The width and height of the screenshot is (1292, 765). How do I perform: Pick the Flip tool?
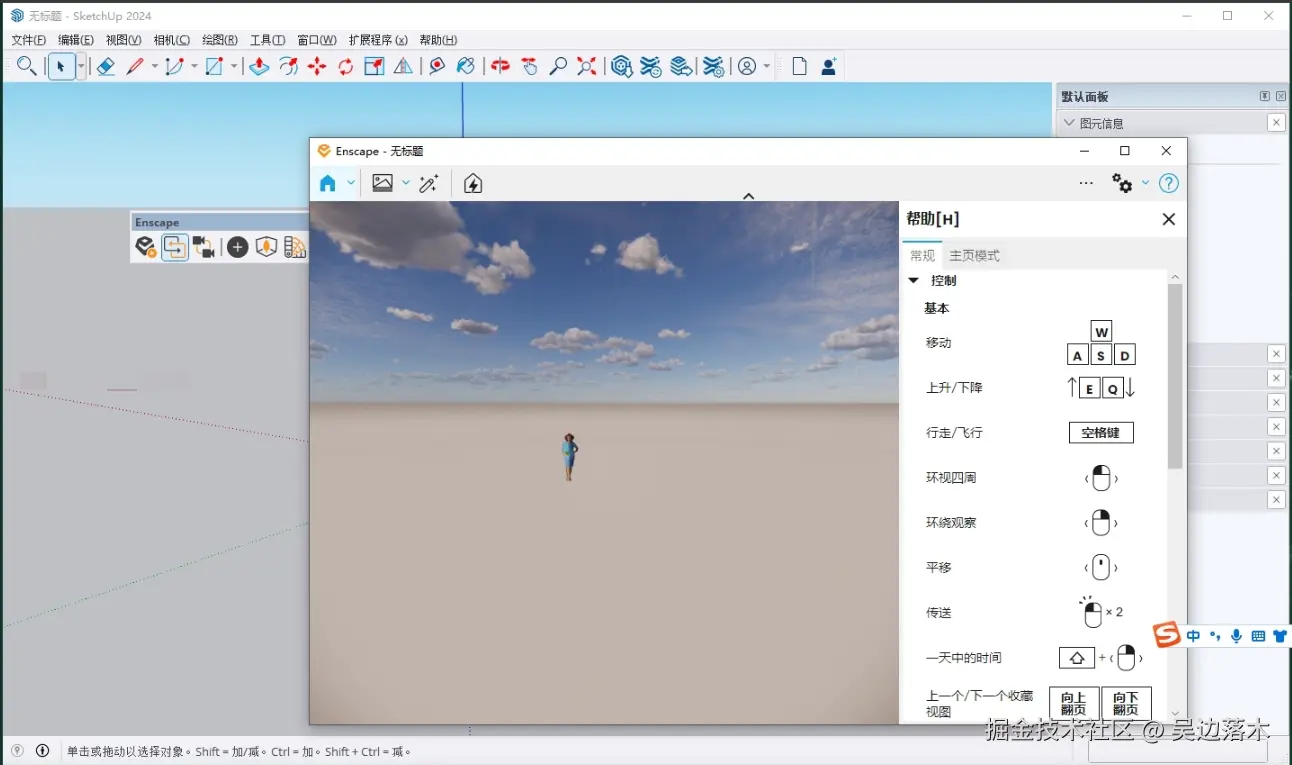403,66
